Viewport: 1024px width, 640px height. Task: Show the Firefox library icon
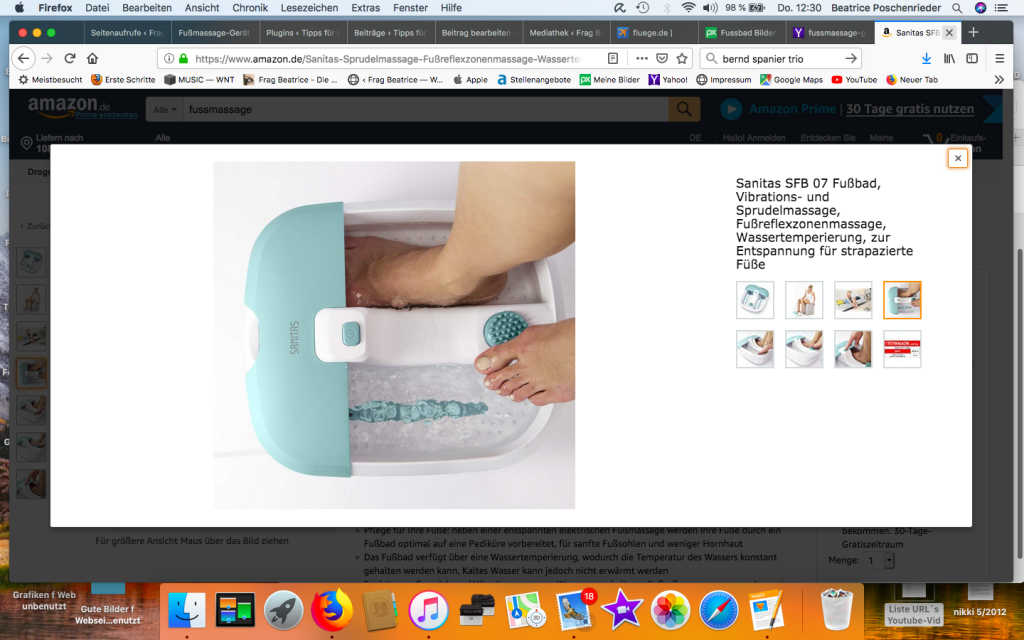(949, 59)
